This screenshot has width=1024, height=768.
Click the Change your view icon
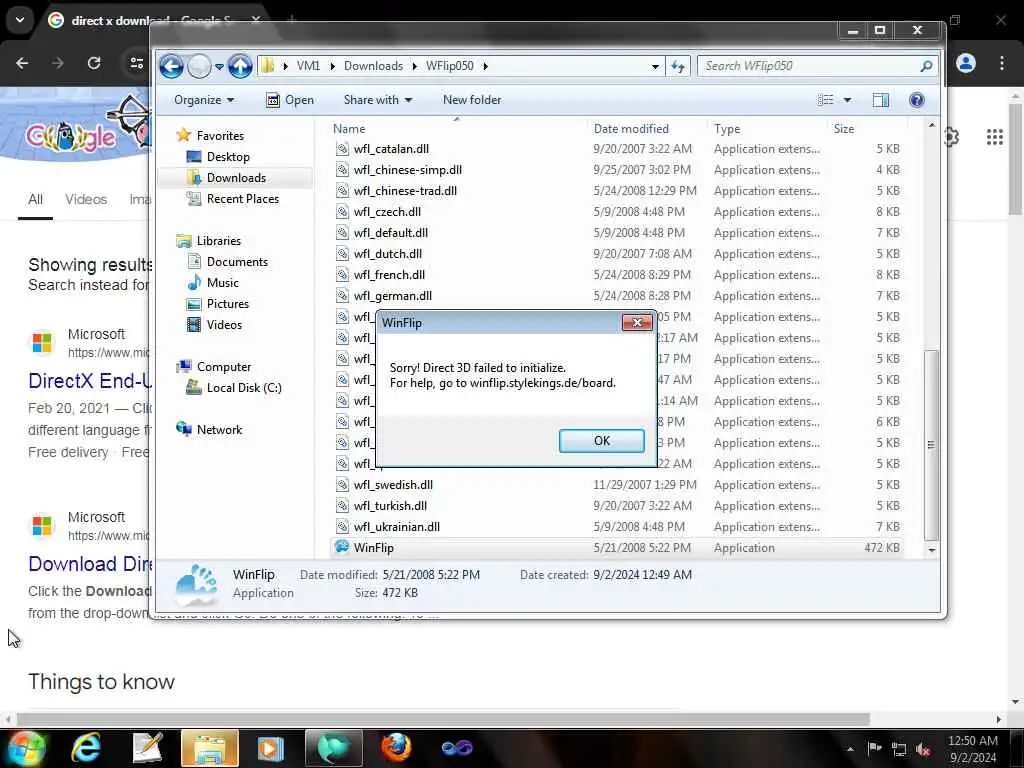[825, 100]
